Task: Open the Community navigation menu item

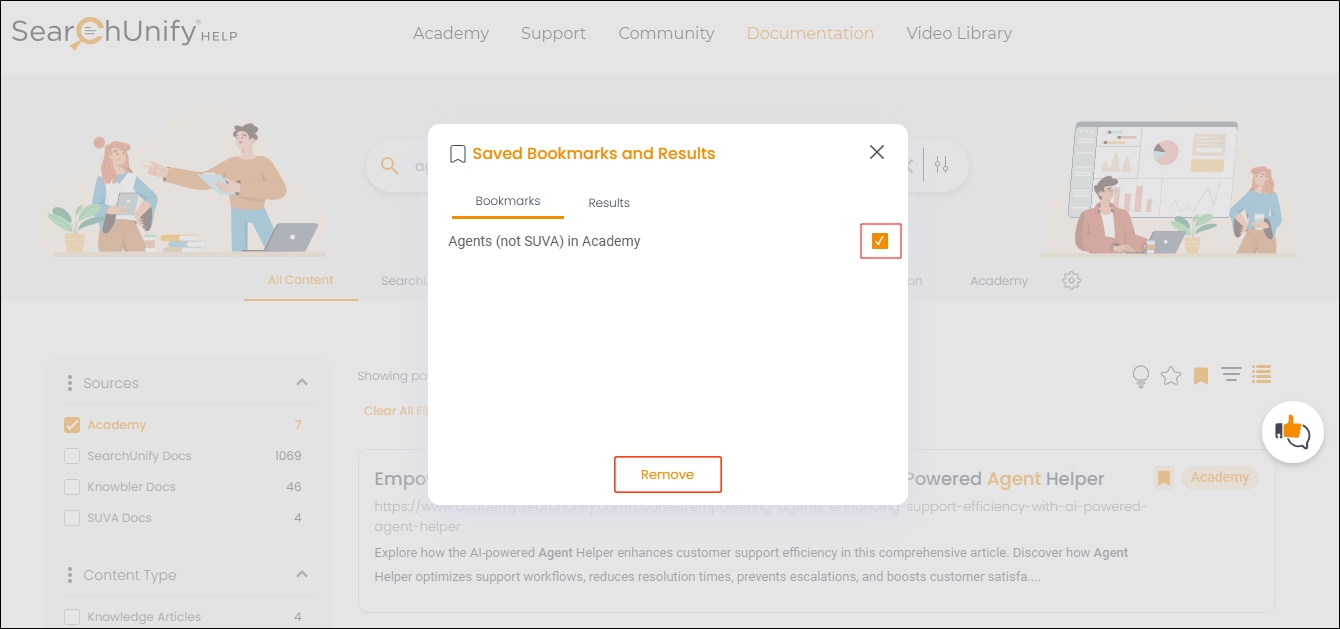Action: tap(666, 33)
